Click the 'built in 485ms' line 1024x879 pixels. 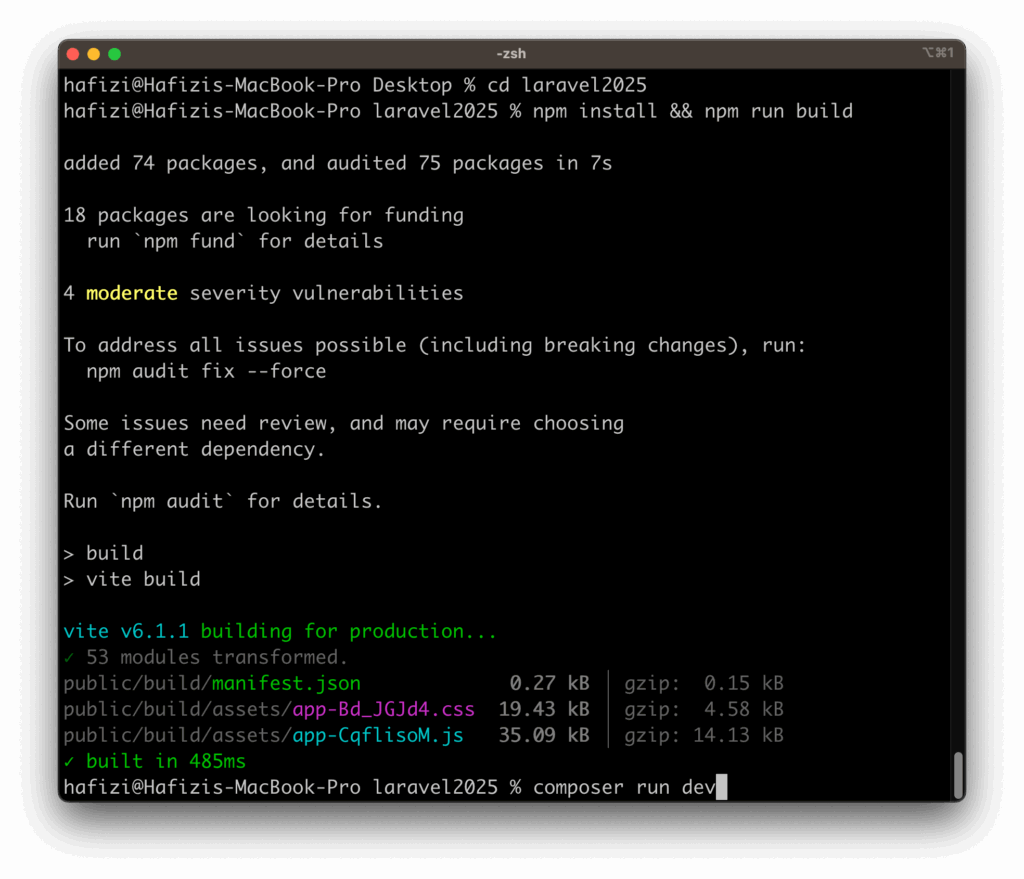click(155, 762)
